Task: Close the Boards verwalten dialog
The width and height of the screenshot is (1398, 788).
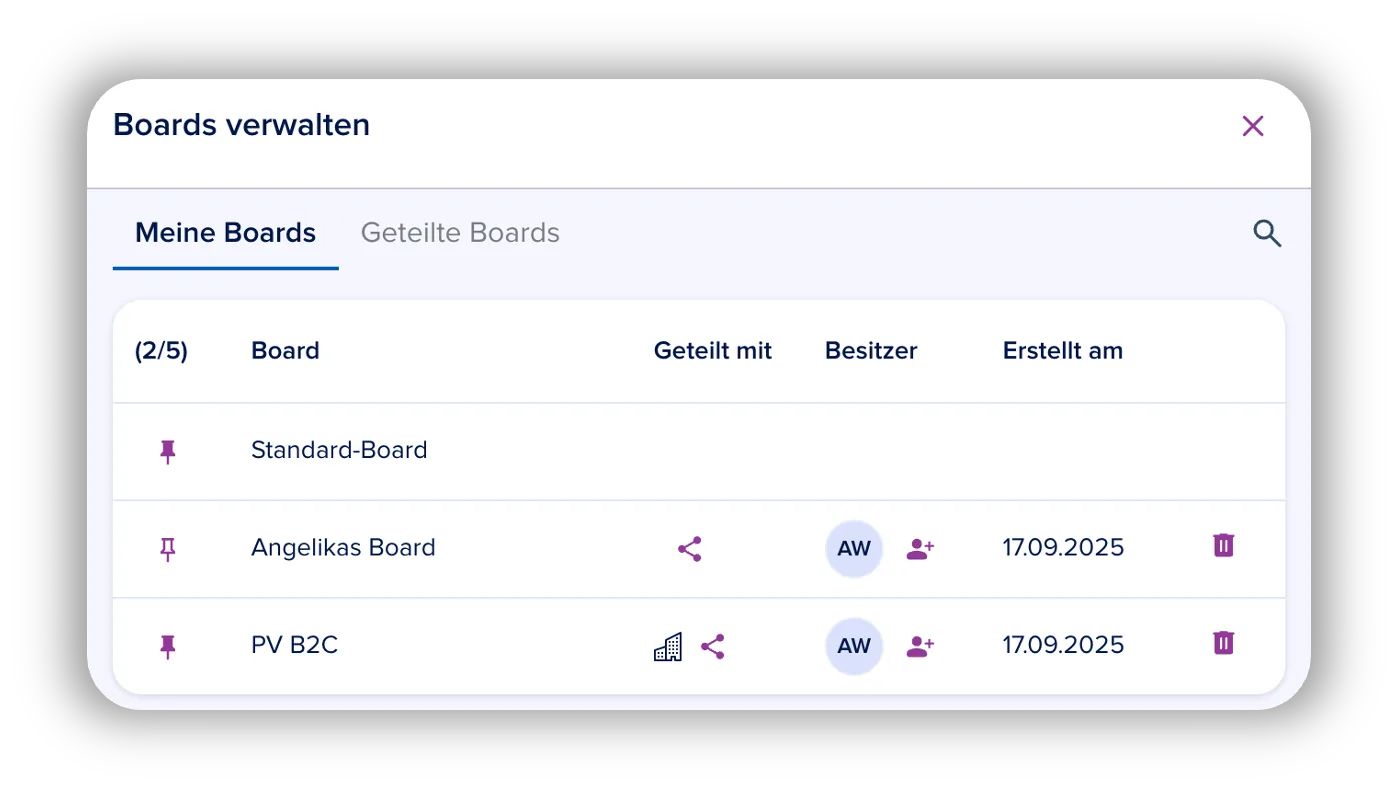Action: point(1253,125)
